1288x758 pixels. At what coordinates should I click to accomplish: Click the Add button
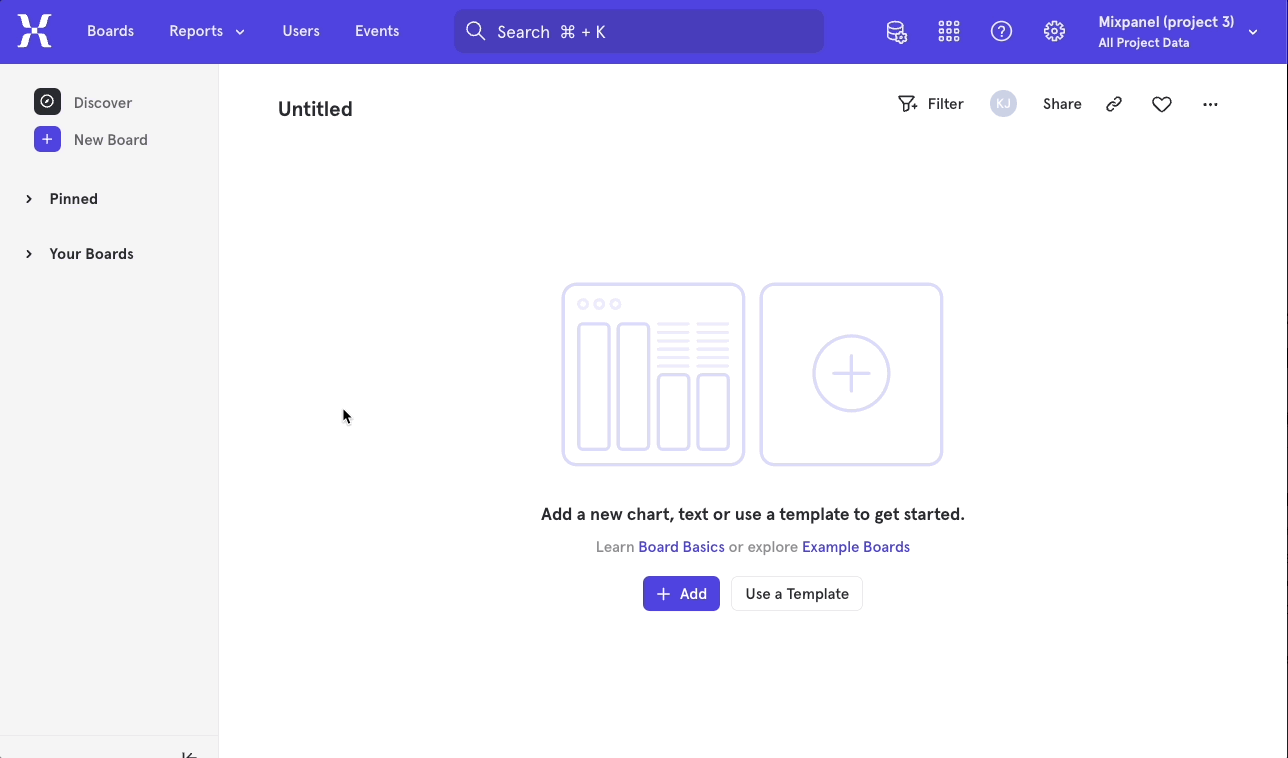tap(681, 594)
